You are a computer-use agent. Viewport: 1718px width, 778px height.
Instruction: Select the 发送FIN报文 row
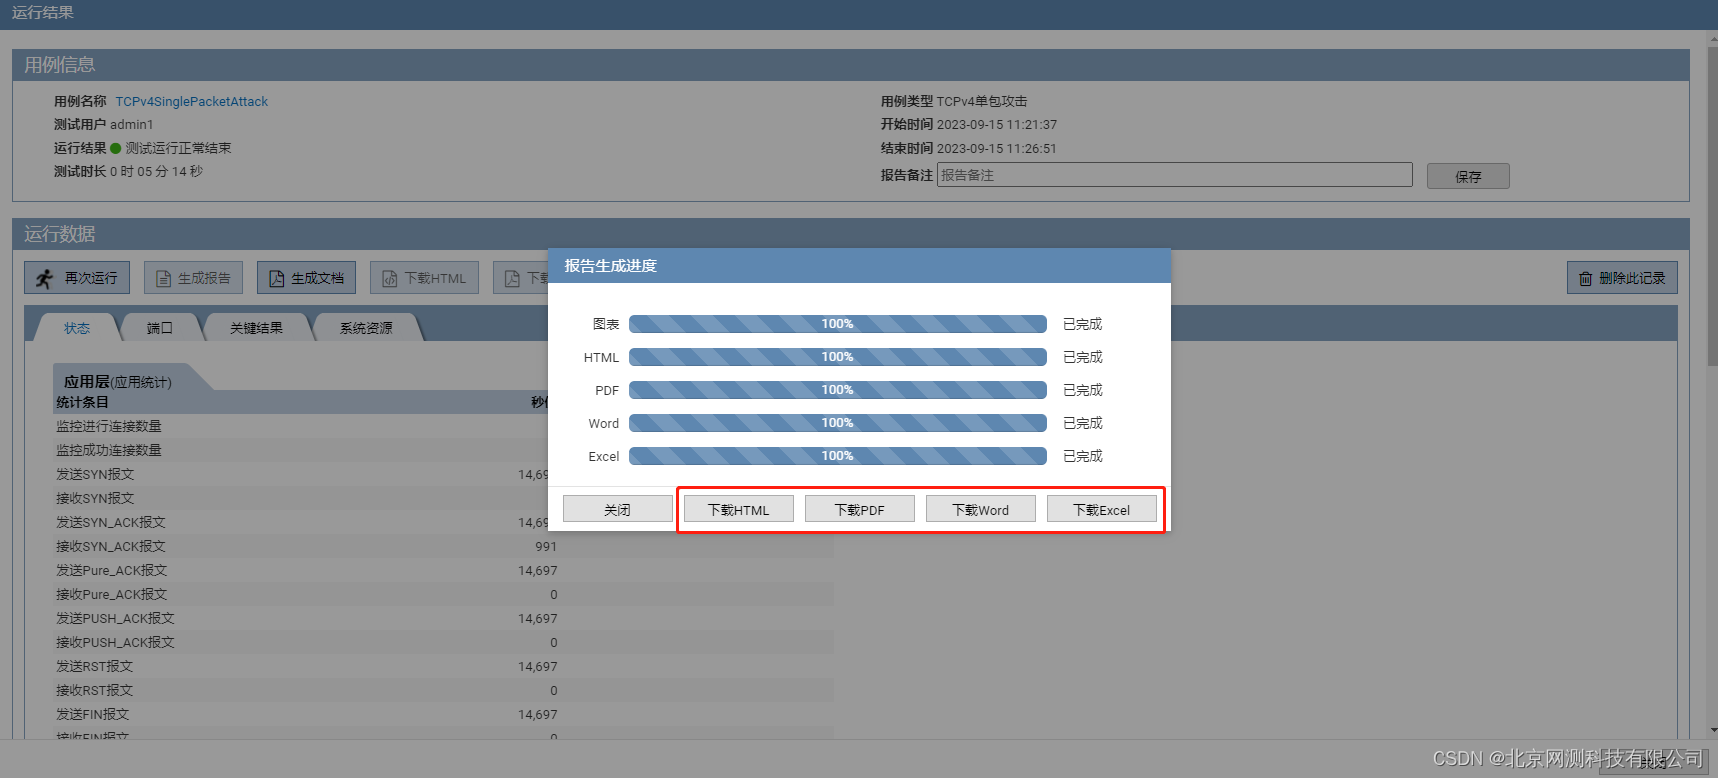443,714
